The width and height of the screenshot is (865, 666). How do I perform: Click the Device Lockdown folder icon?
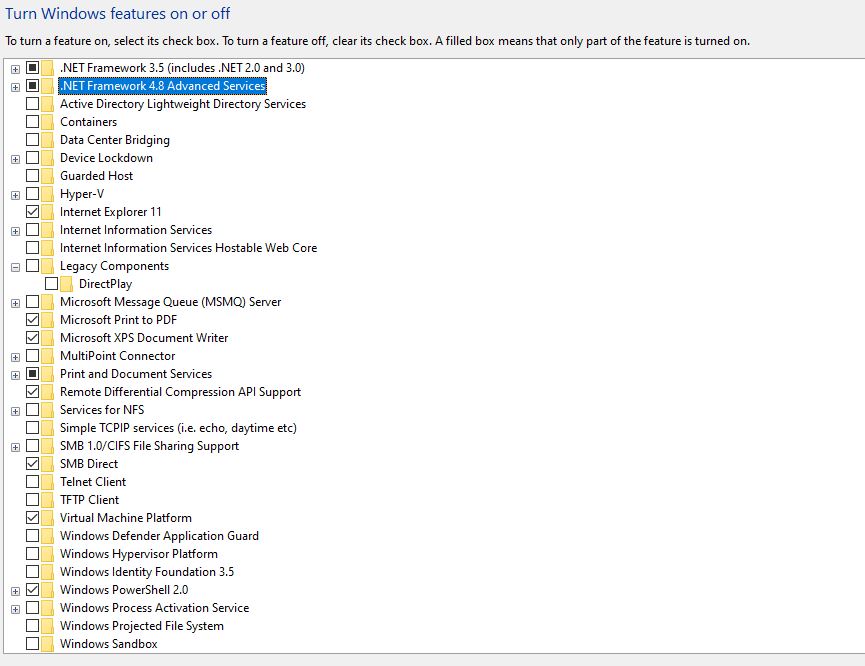(x=48, y=158)
